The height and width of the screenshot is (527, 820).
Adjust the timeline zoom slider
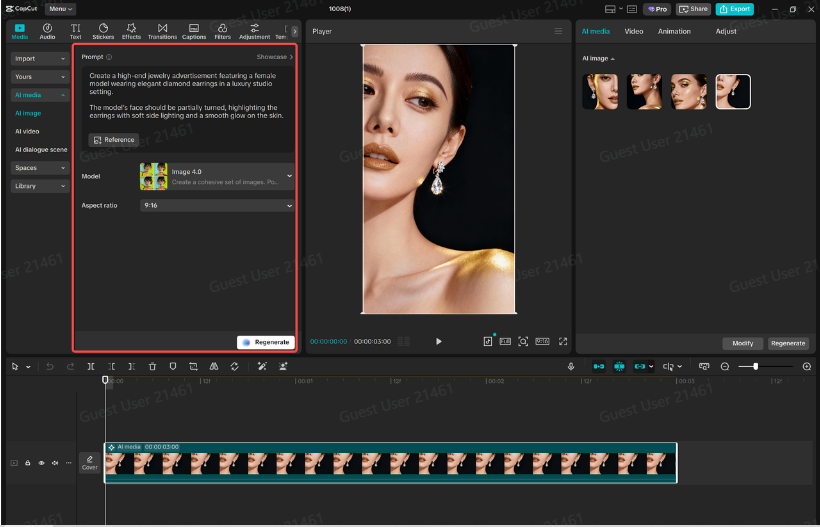pos(756,367)
